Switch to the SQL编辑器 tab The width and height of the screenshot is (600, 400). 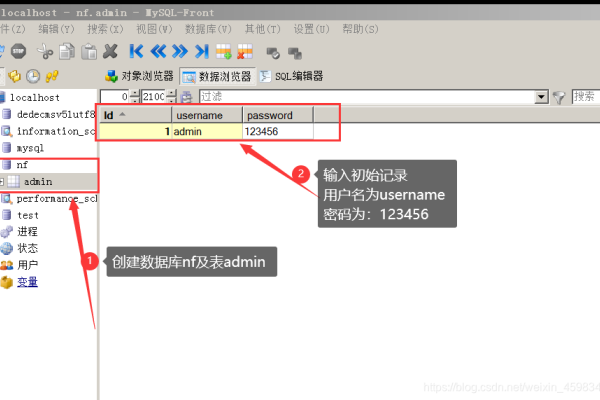point(290,76)
